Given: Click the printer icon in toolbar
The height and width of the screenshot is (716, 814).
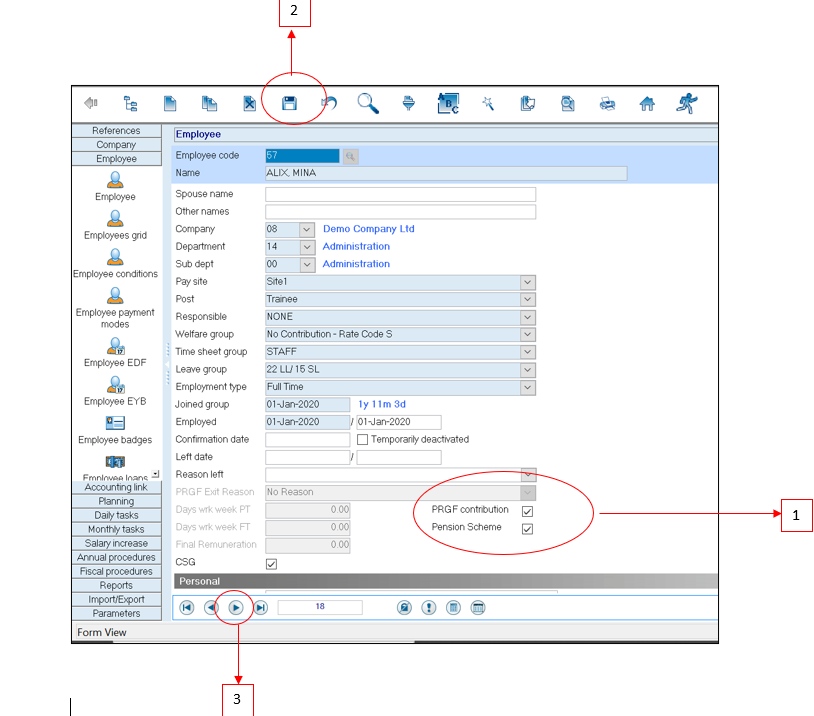Looking at the screenshot, I should pyautogui.click(x=607, y=103).
